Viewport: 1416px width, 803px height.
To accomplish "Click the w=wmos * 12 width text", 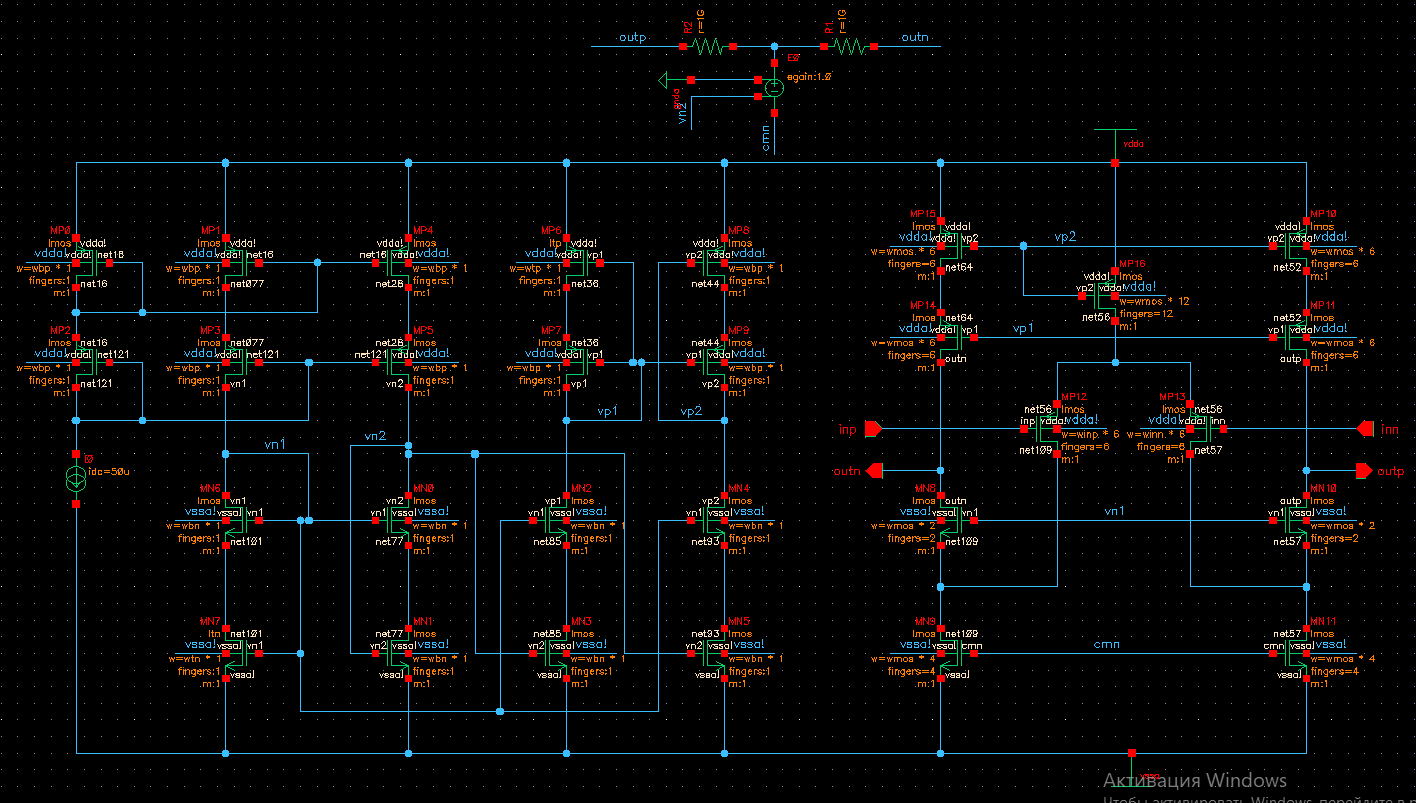I will tap(1155, 301).
